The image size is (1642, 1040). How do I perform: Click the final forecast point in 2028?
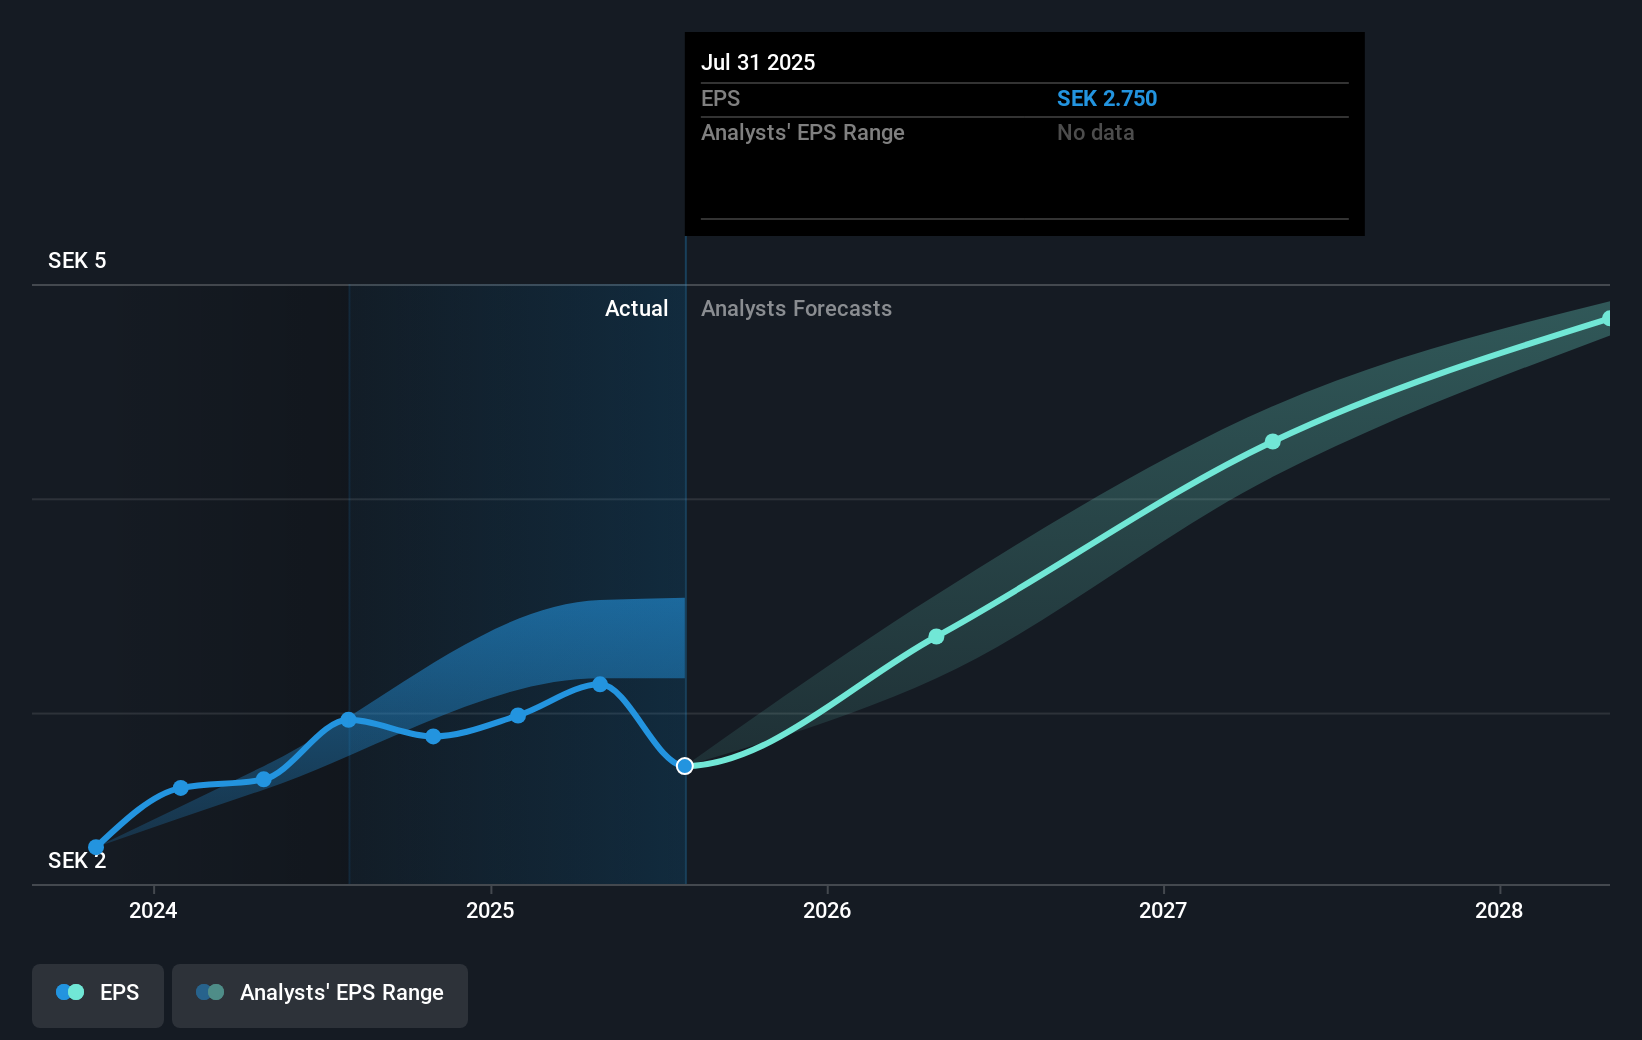(x=1608, y=318)
